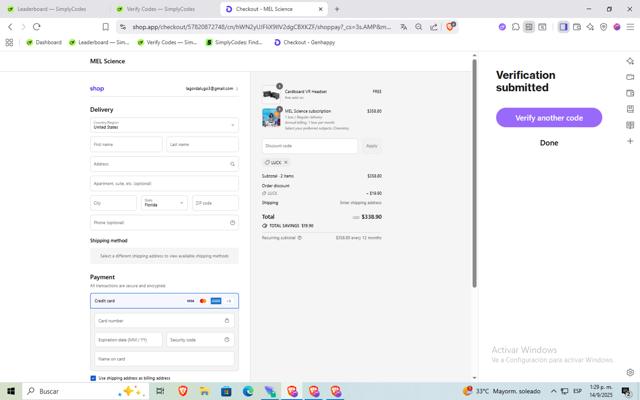Click the shop logo link

click(97, 89)
